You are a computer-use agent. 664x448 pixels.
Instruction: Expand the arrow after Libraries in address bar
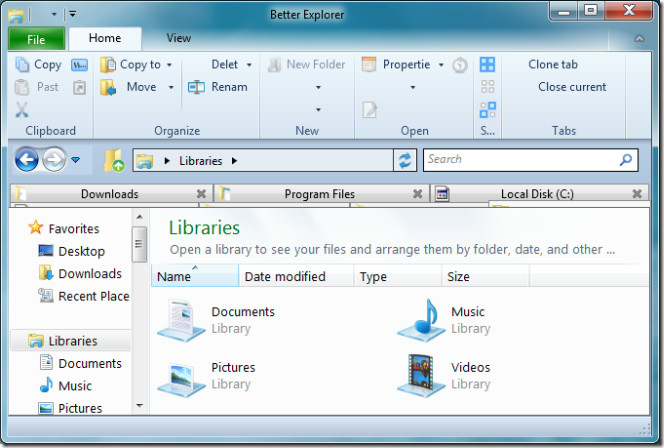click(x=234, y=161)
